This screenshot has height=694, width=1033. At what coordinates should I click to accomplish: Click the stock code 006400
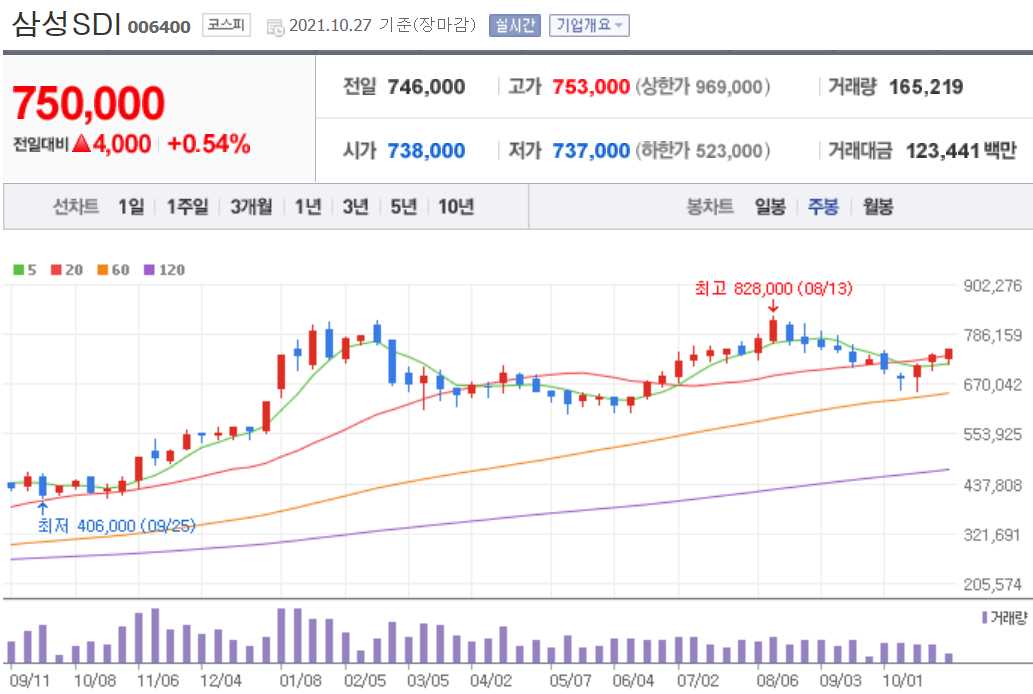(159, 27)
